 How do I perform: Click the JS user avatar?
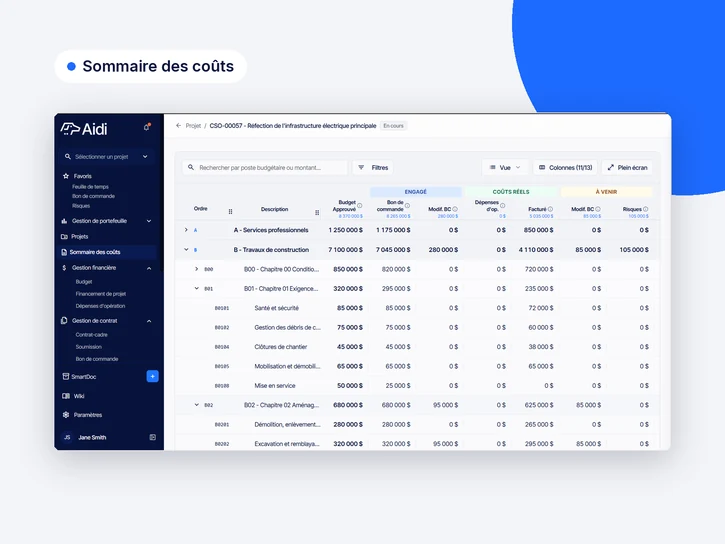pos(67,437)
